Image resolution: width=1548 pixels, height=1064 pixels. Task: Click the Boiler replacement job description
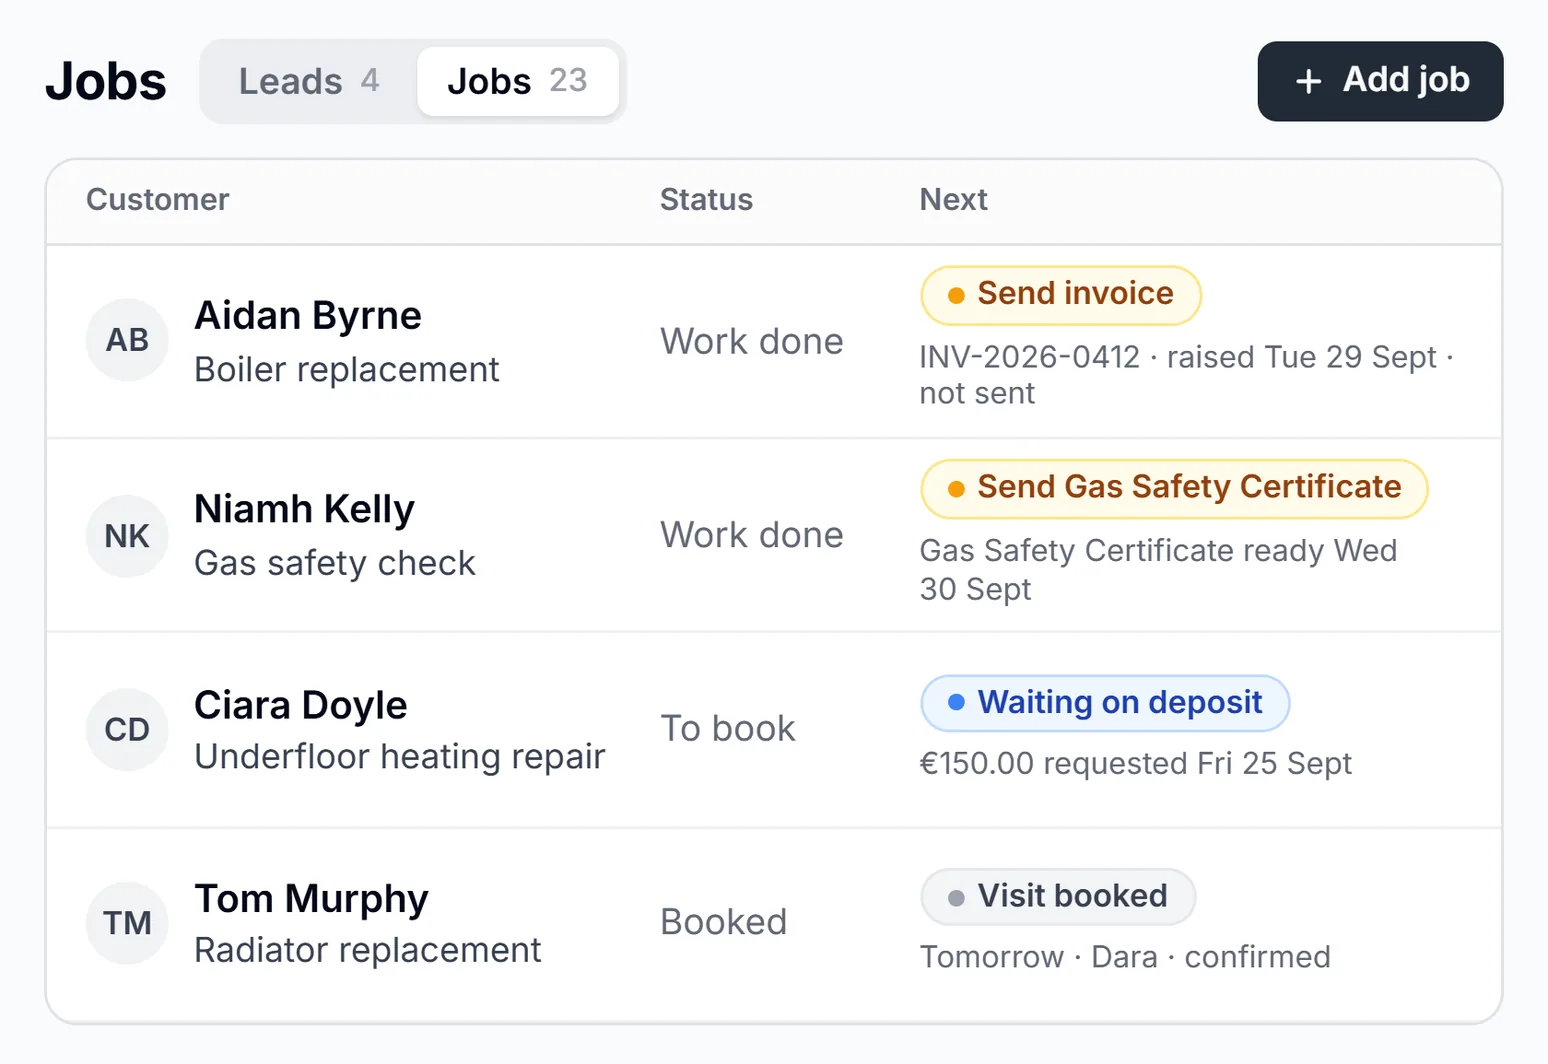tap(346, 370)
